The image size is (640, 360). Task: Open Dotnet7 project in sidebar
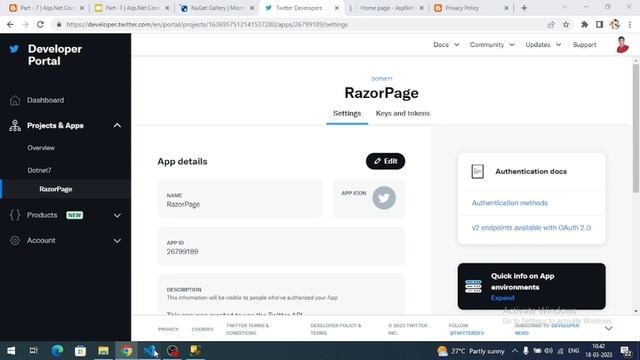click(39, 170)
